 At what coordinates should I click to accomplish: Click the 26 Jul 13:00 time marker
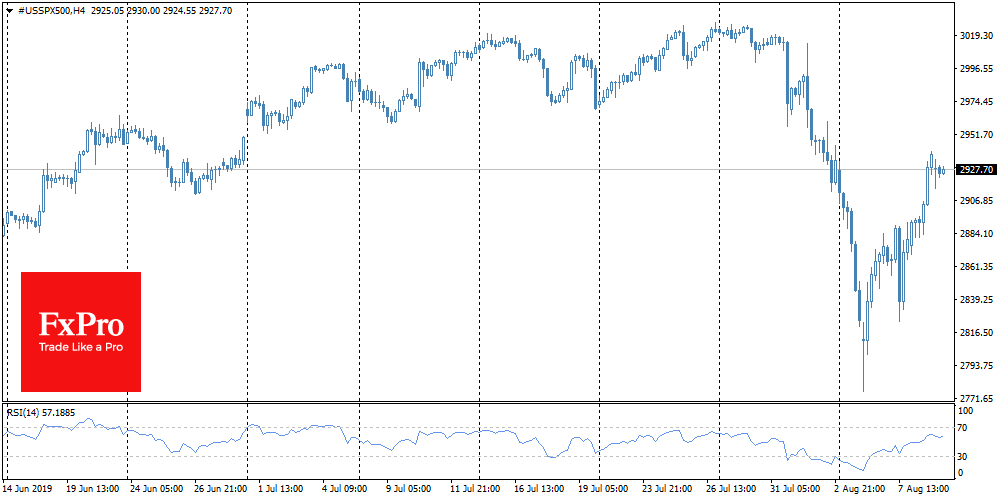729,490
